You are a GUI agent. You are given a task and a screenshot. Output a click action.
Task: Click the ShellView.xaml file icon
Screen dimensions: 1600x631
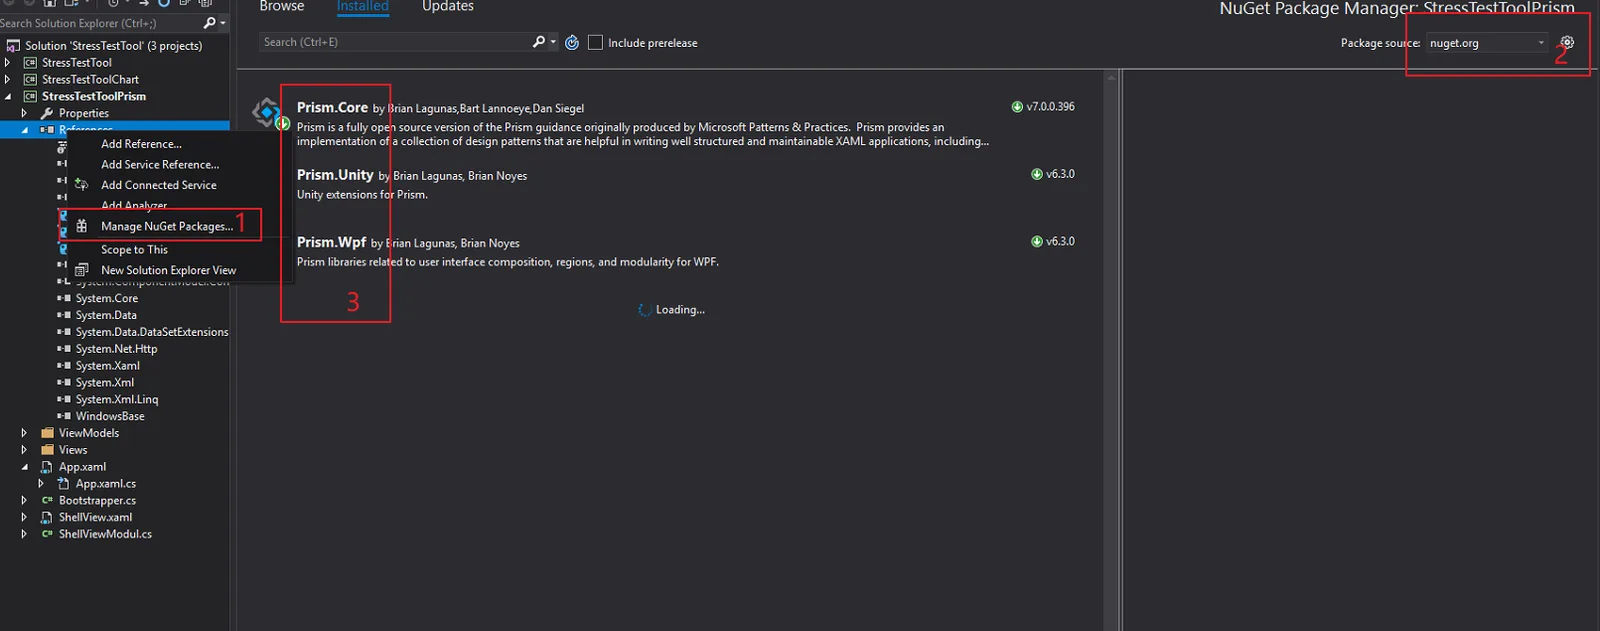click(x=47, y=518)
